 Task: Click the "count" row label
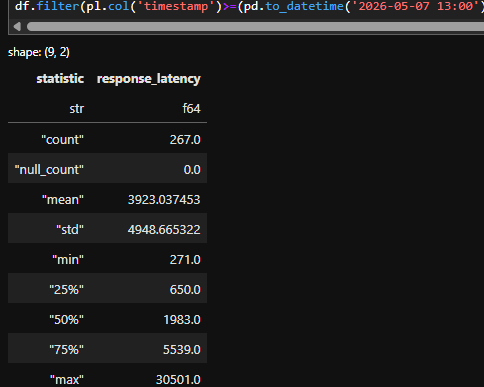[x=62, y=140]
